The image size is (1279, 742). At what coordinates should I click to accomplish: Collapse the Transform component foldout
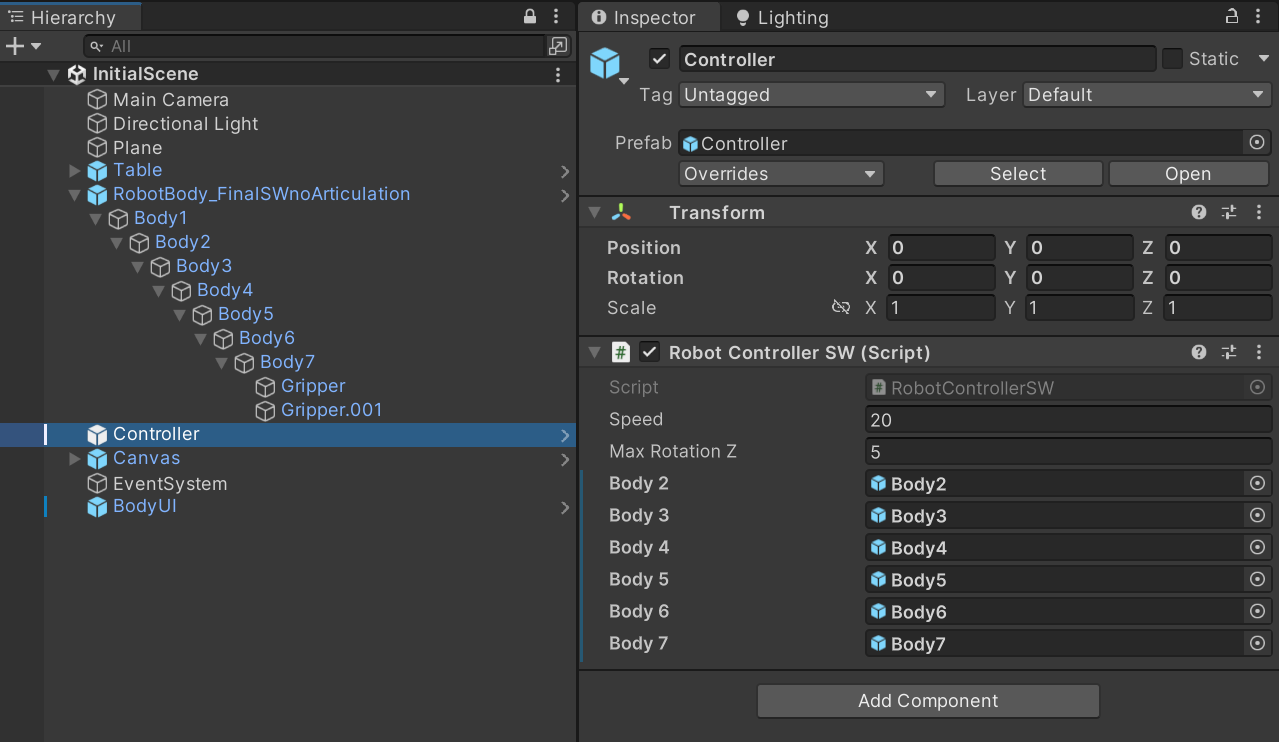point(595,213)
